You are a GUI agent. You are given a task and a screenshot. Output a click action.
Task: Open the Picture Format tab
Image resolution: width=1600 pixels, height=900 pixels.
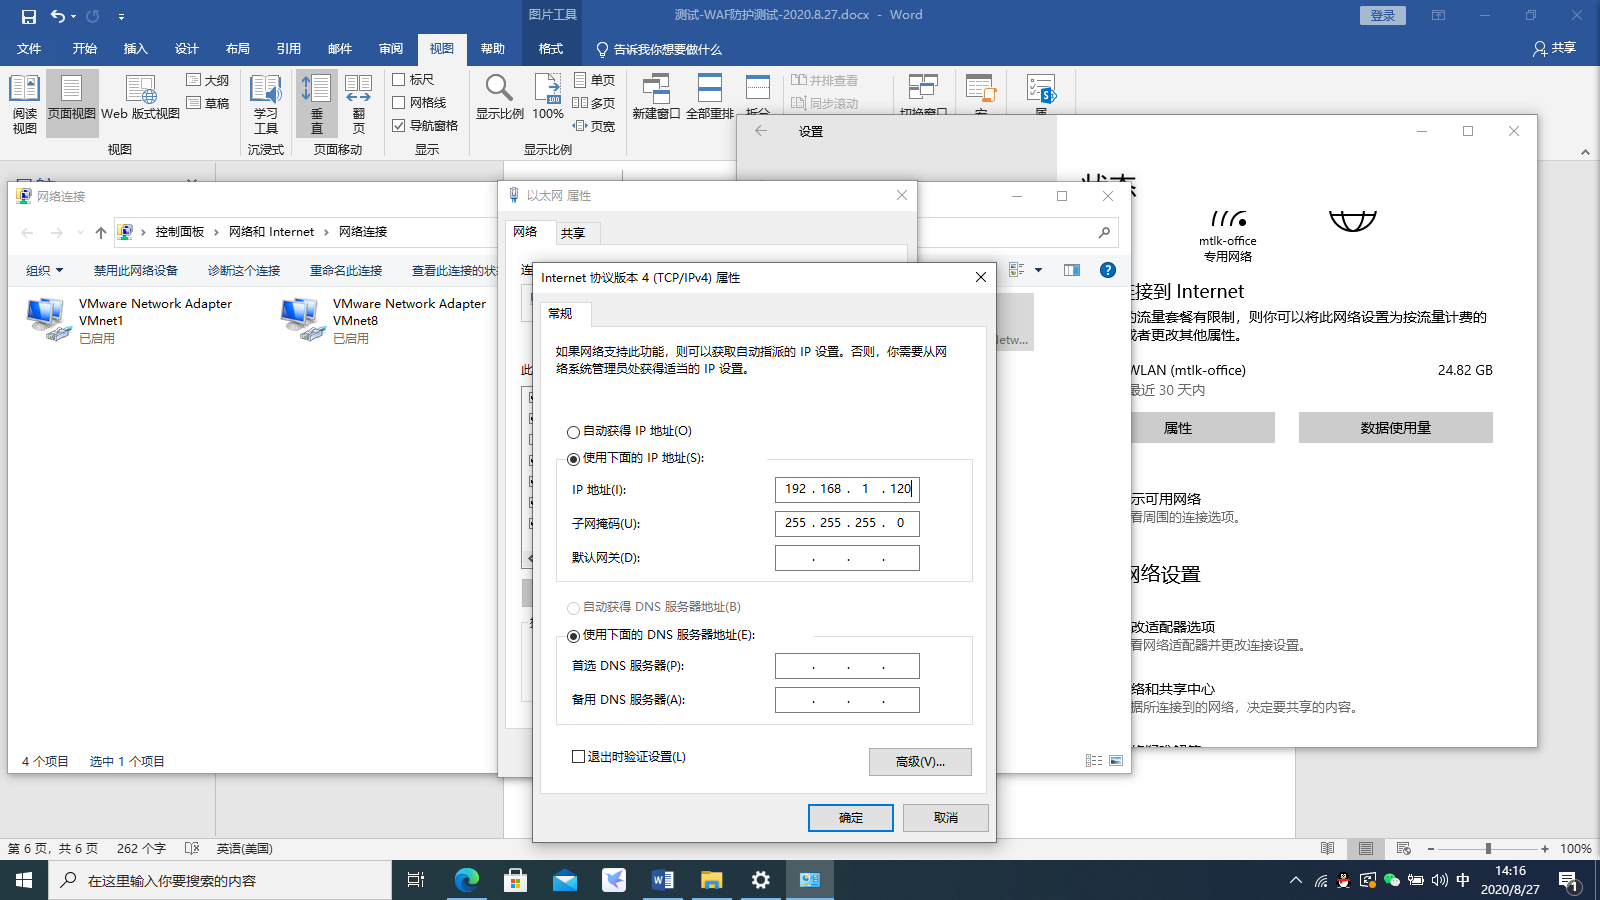[551, 49]
